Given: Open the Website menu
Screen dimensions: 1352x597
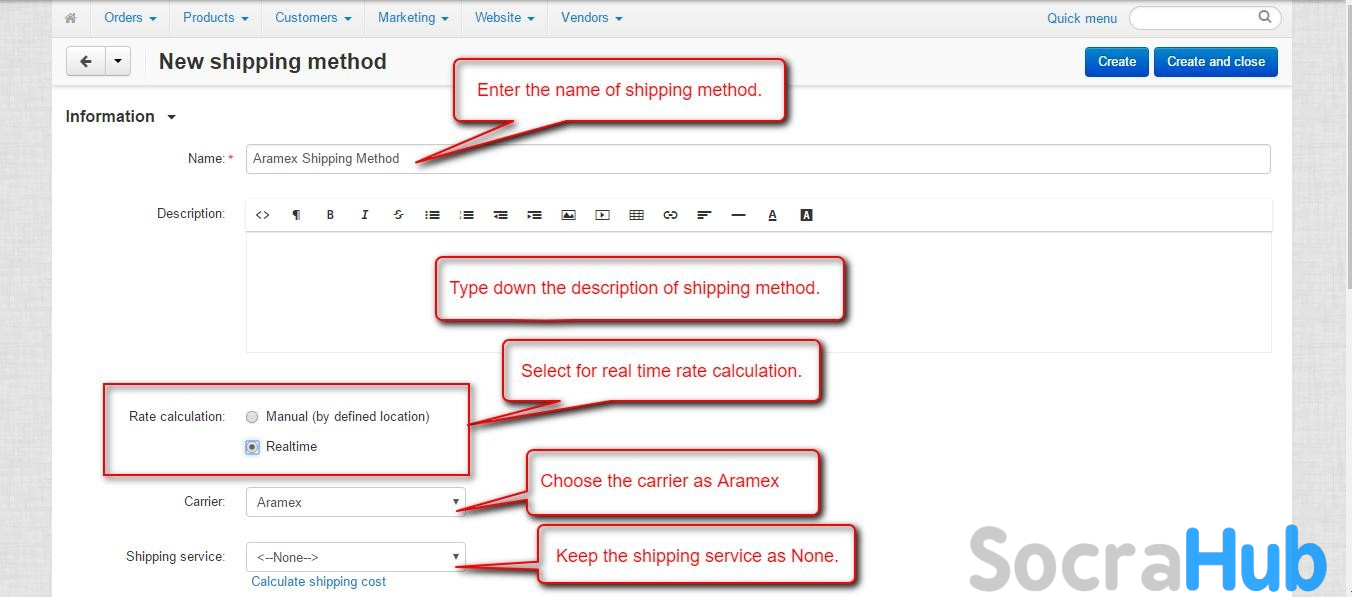Looking at the screenshot, I should pos(504,18).
